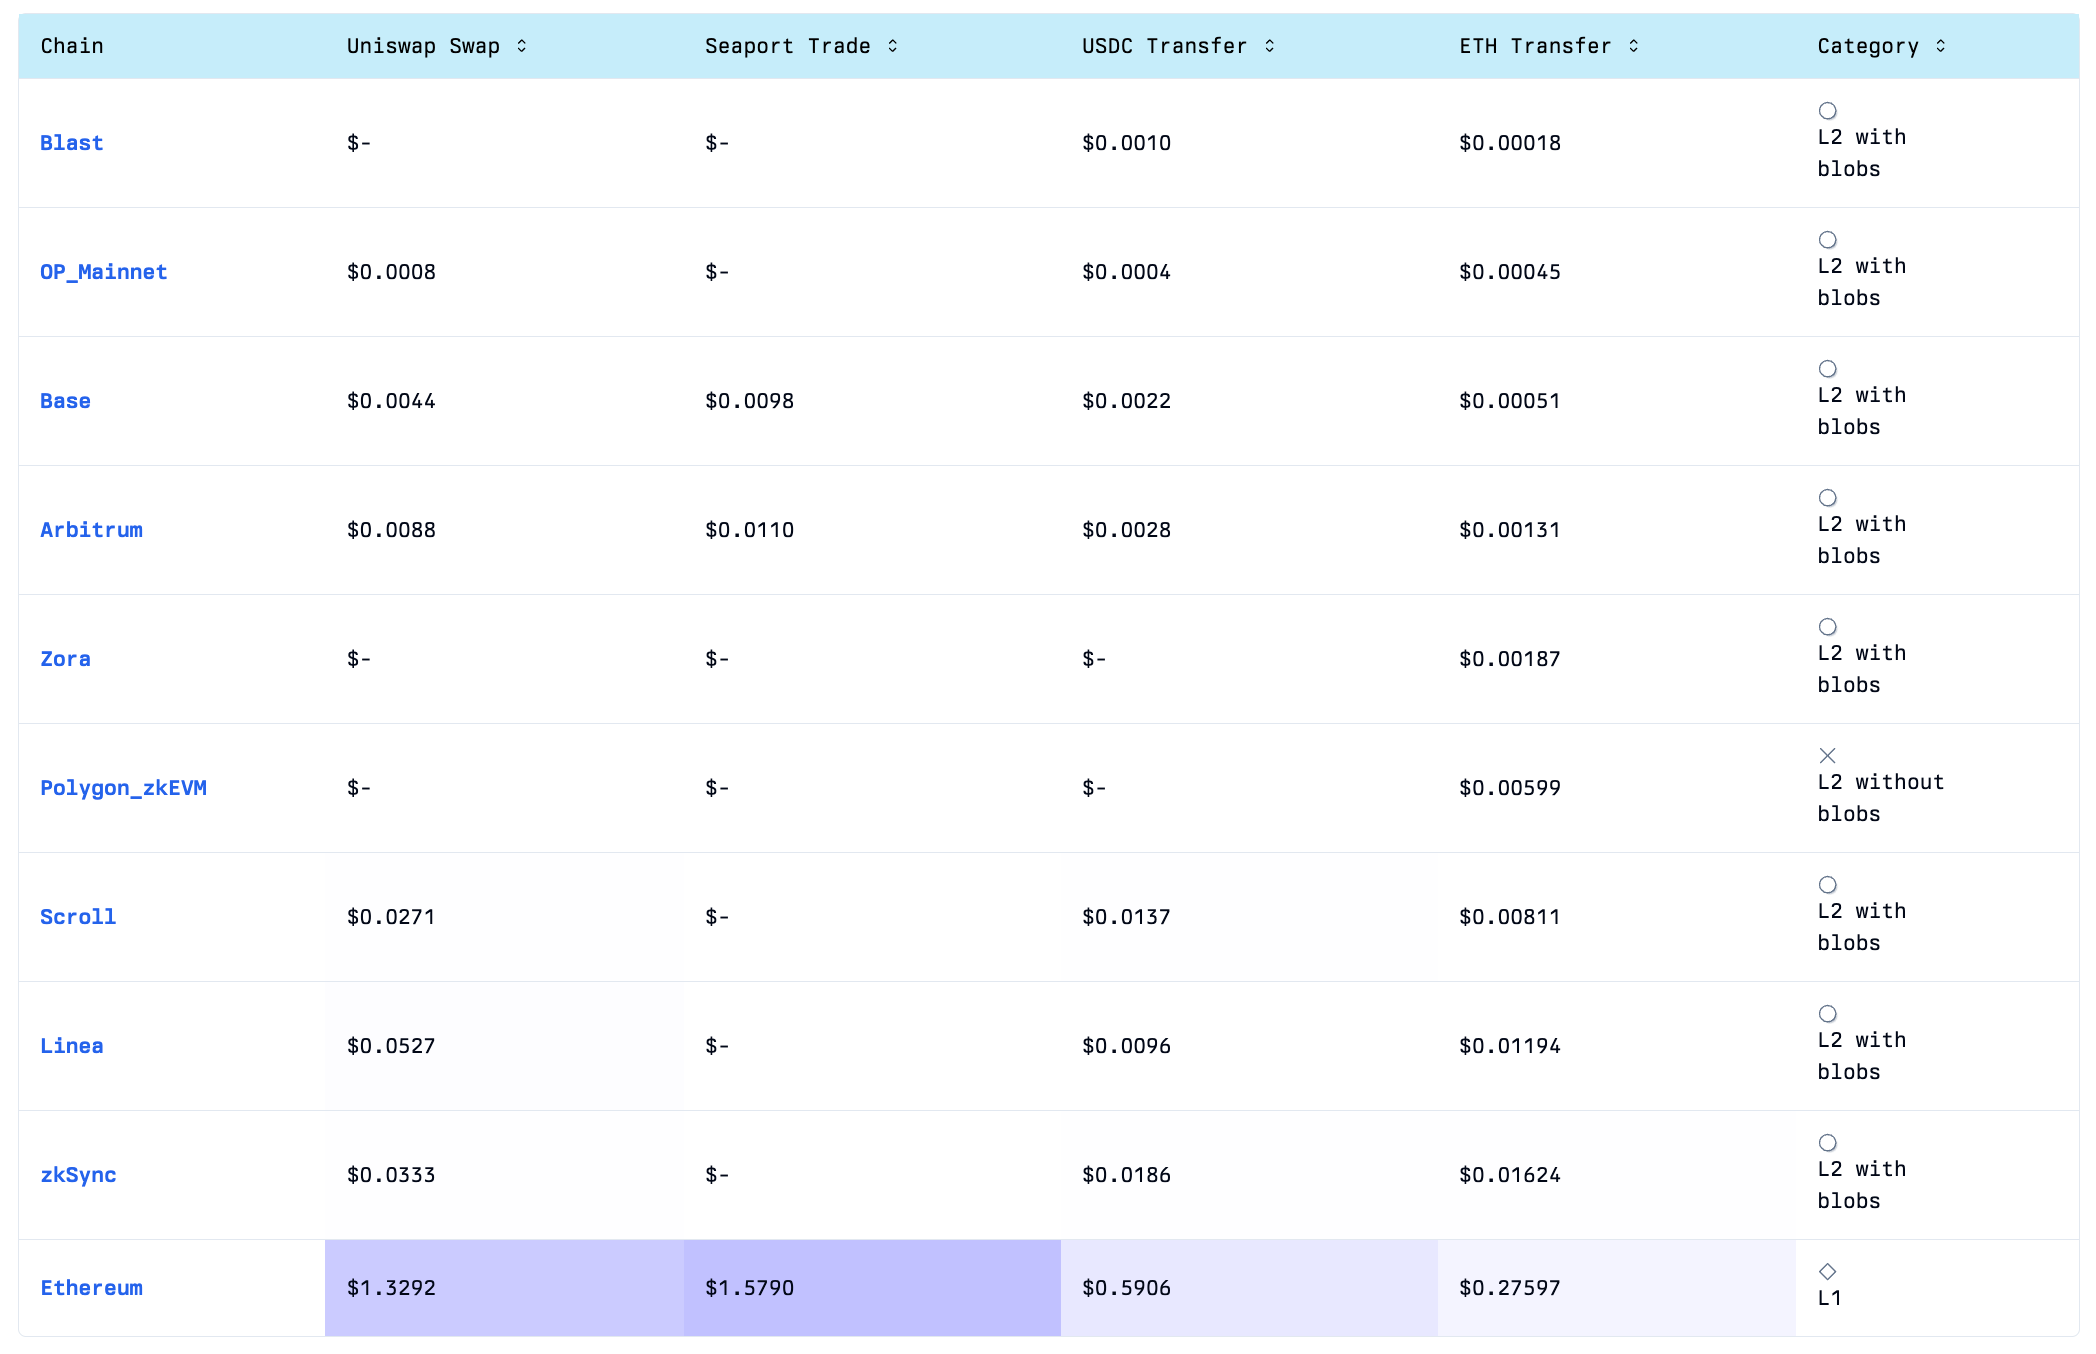Open the Ethereum chain link
The image size is (2096, 1354).
[91, 1288]
